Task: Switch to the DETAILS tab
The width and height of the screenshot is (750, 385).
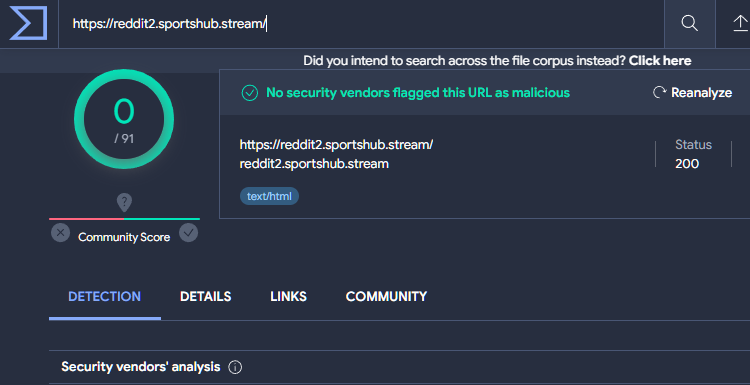Action: pos(205,297)
